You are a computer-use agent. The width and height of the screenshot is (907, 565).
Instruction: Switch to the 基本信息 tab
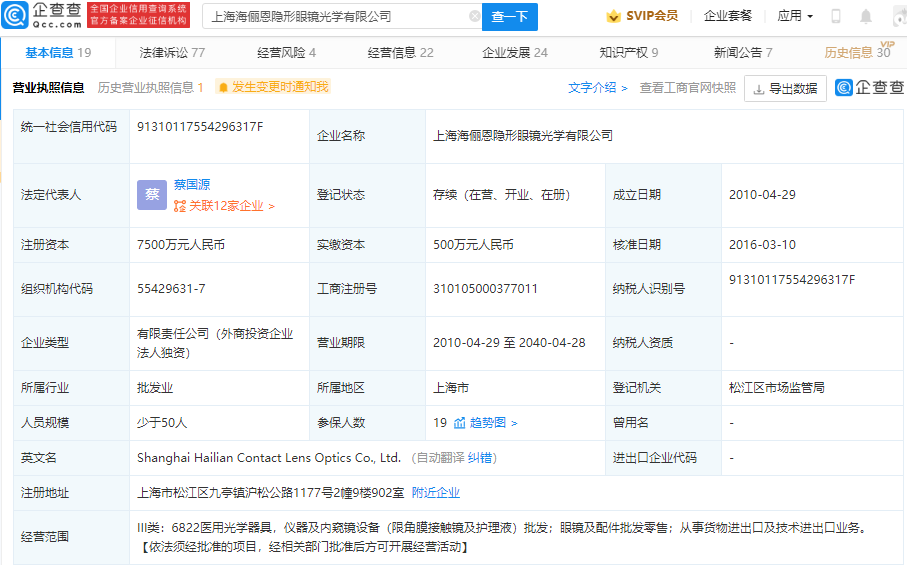click(x=58, y=53)
